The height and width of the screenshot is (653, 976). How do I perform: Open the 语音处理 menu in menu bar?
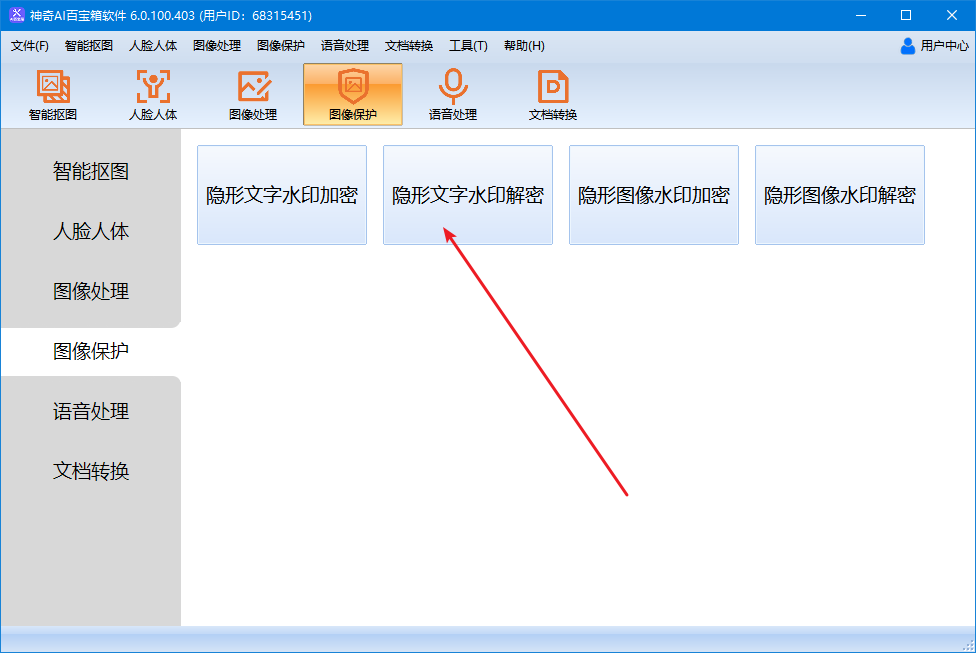tap(345, 46)
